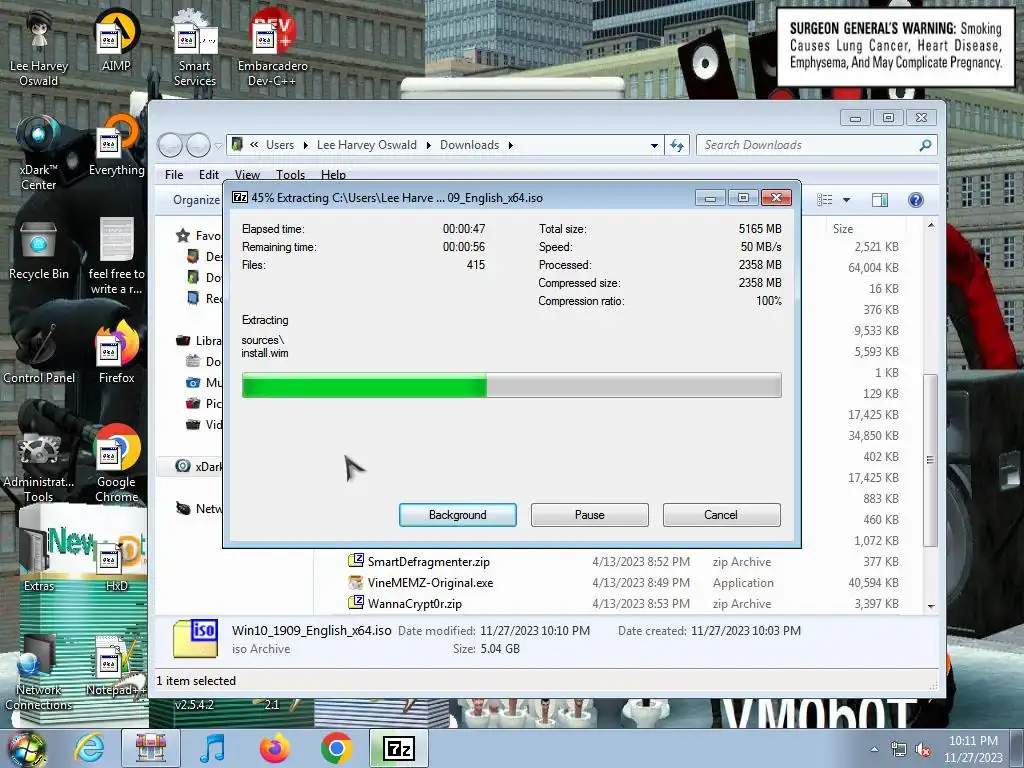1024x768 pixels.
Task: Click the ISO file thumbnail in details pane
Action: coord(195,638)
